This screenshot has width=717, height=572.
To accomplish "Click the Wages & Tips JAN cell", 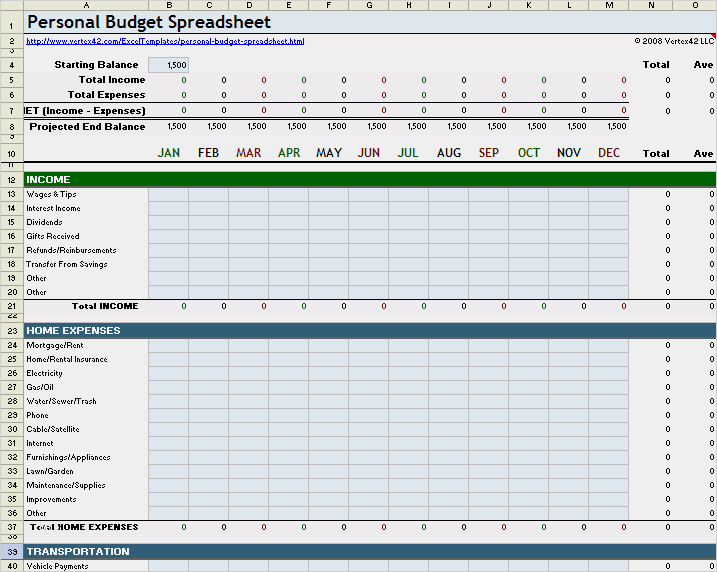I will tap(168, 194).
